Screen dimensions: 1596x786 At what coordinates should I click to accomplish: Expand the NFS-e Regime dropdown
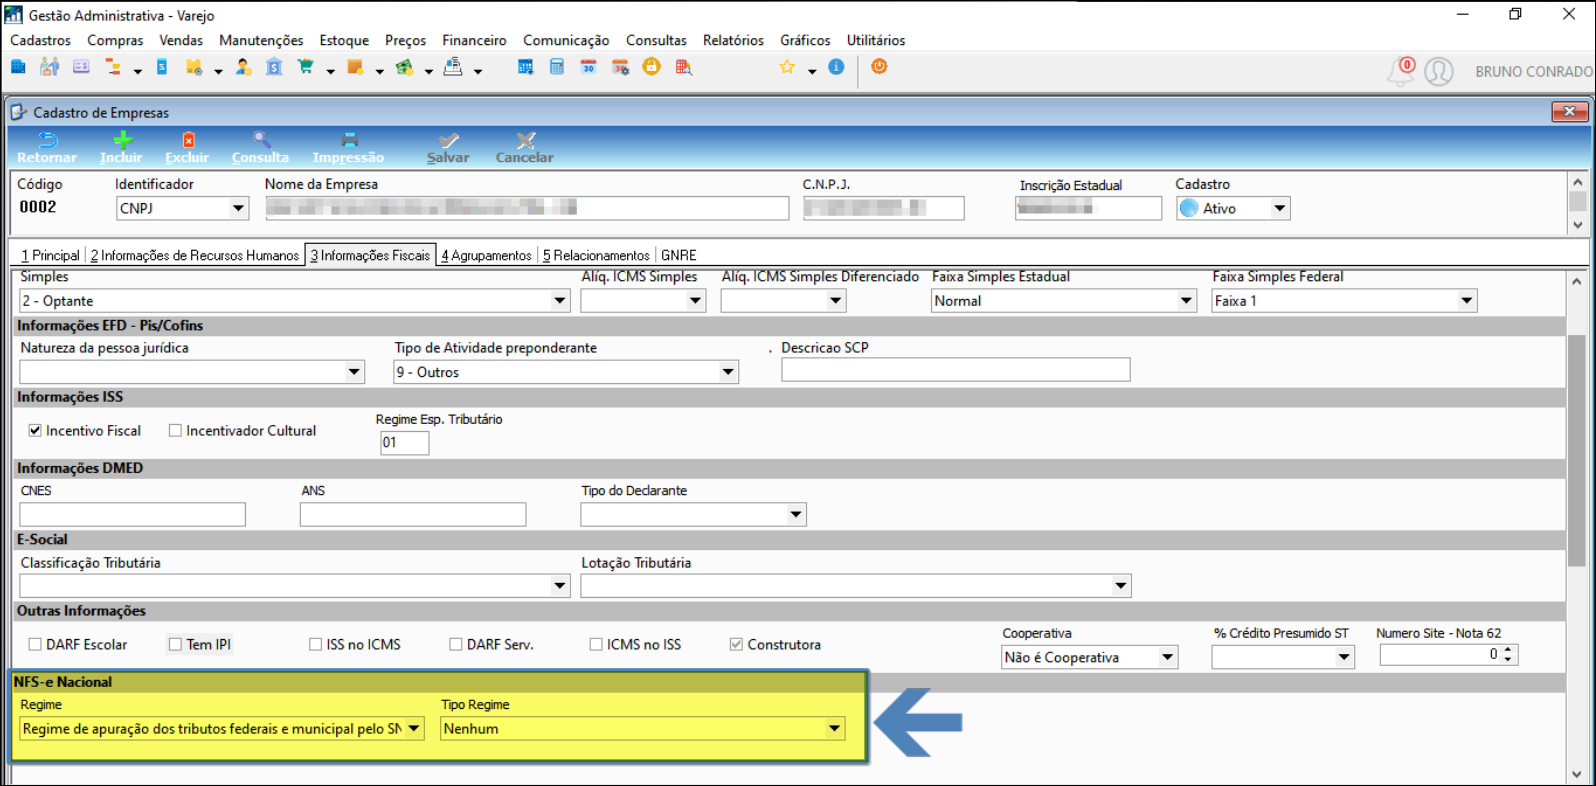[x=413, y=729]
